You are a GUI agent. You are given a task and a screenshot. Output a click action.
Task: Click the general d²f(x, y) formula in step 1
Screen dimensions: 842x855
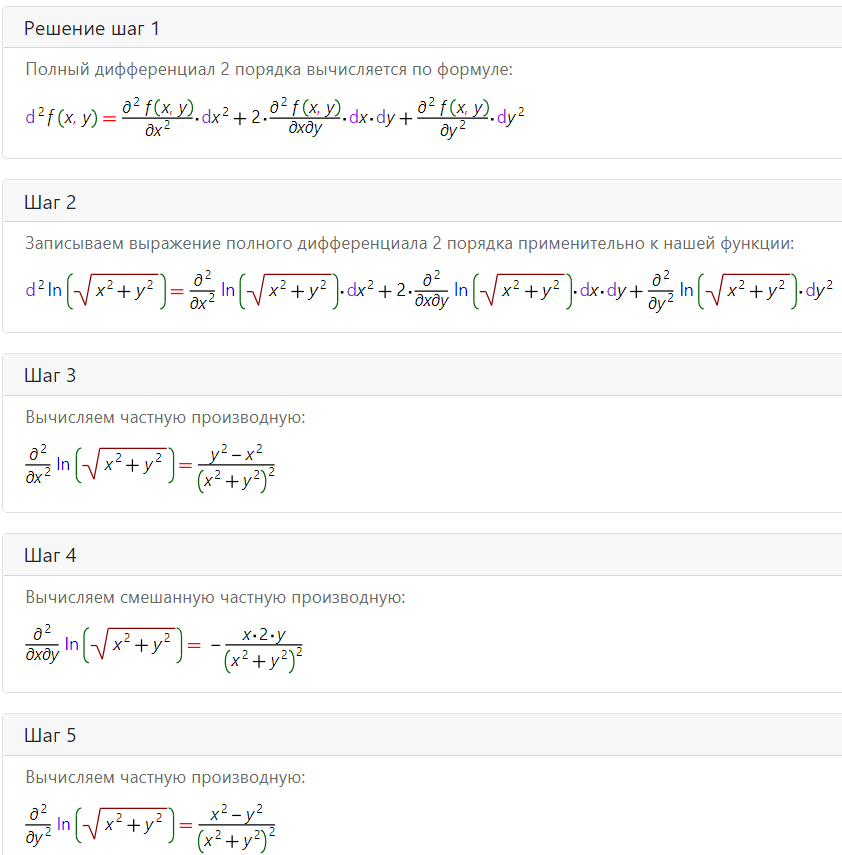click(275, 117)
